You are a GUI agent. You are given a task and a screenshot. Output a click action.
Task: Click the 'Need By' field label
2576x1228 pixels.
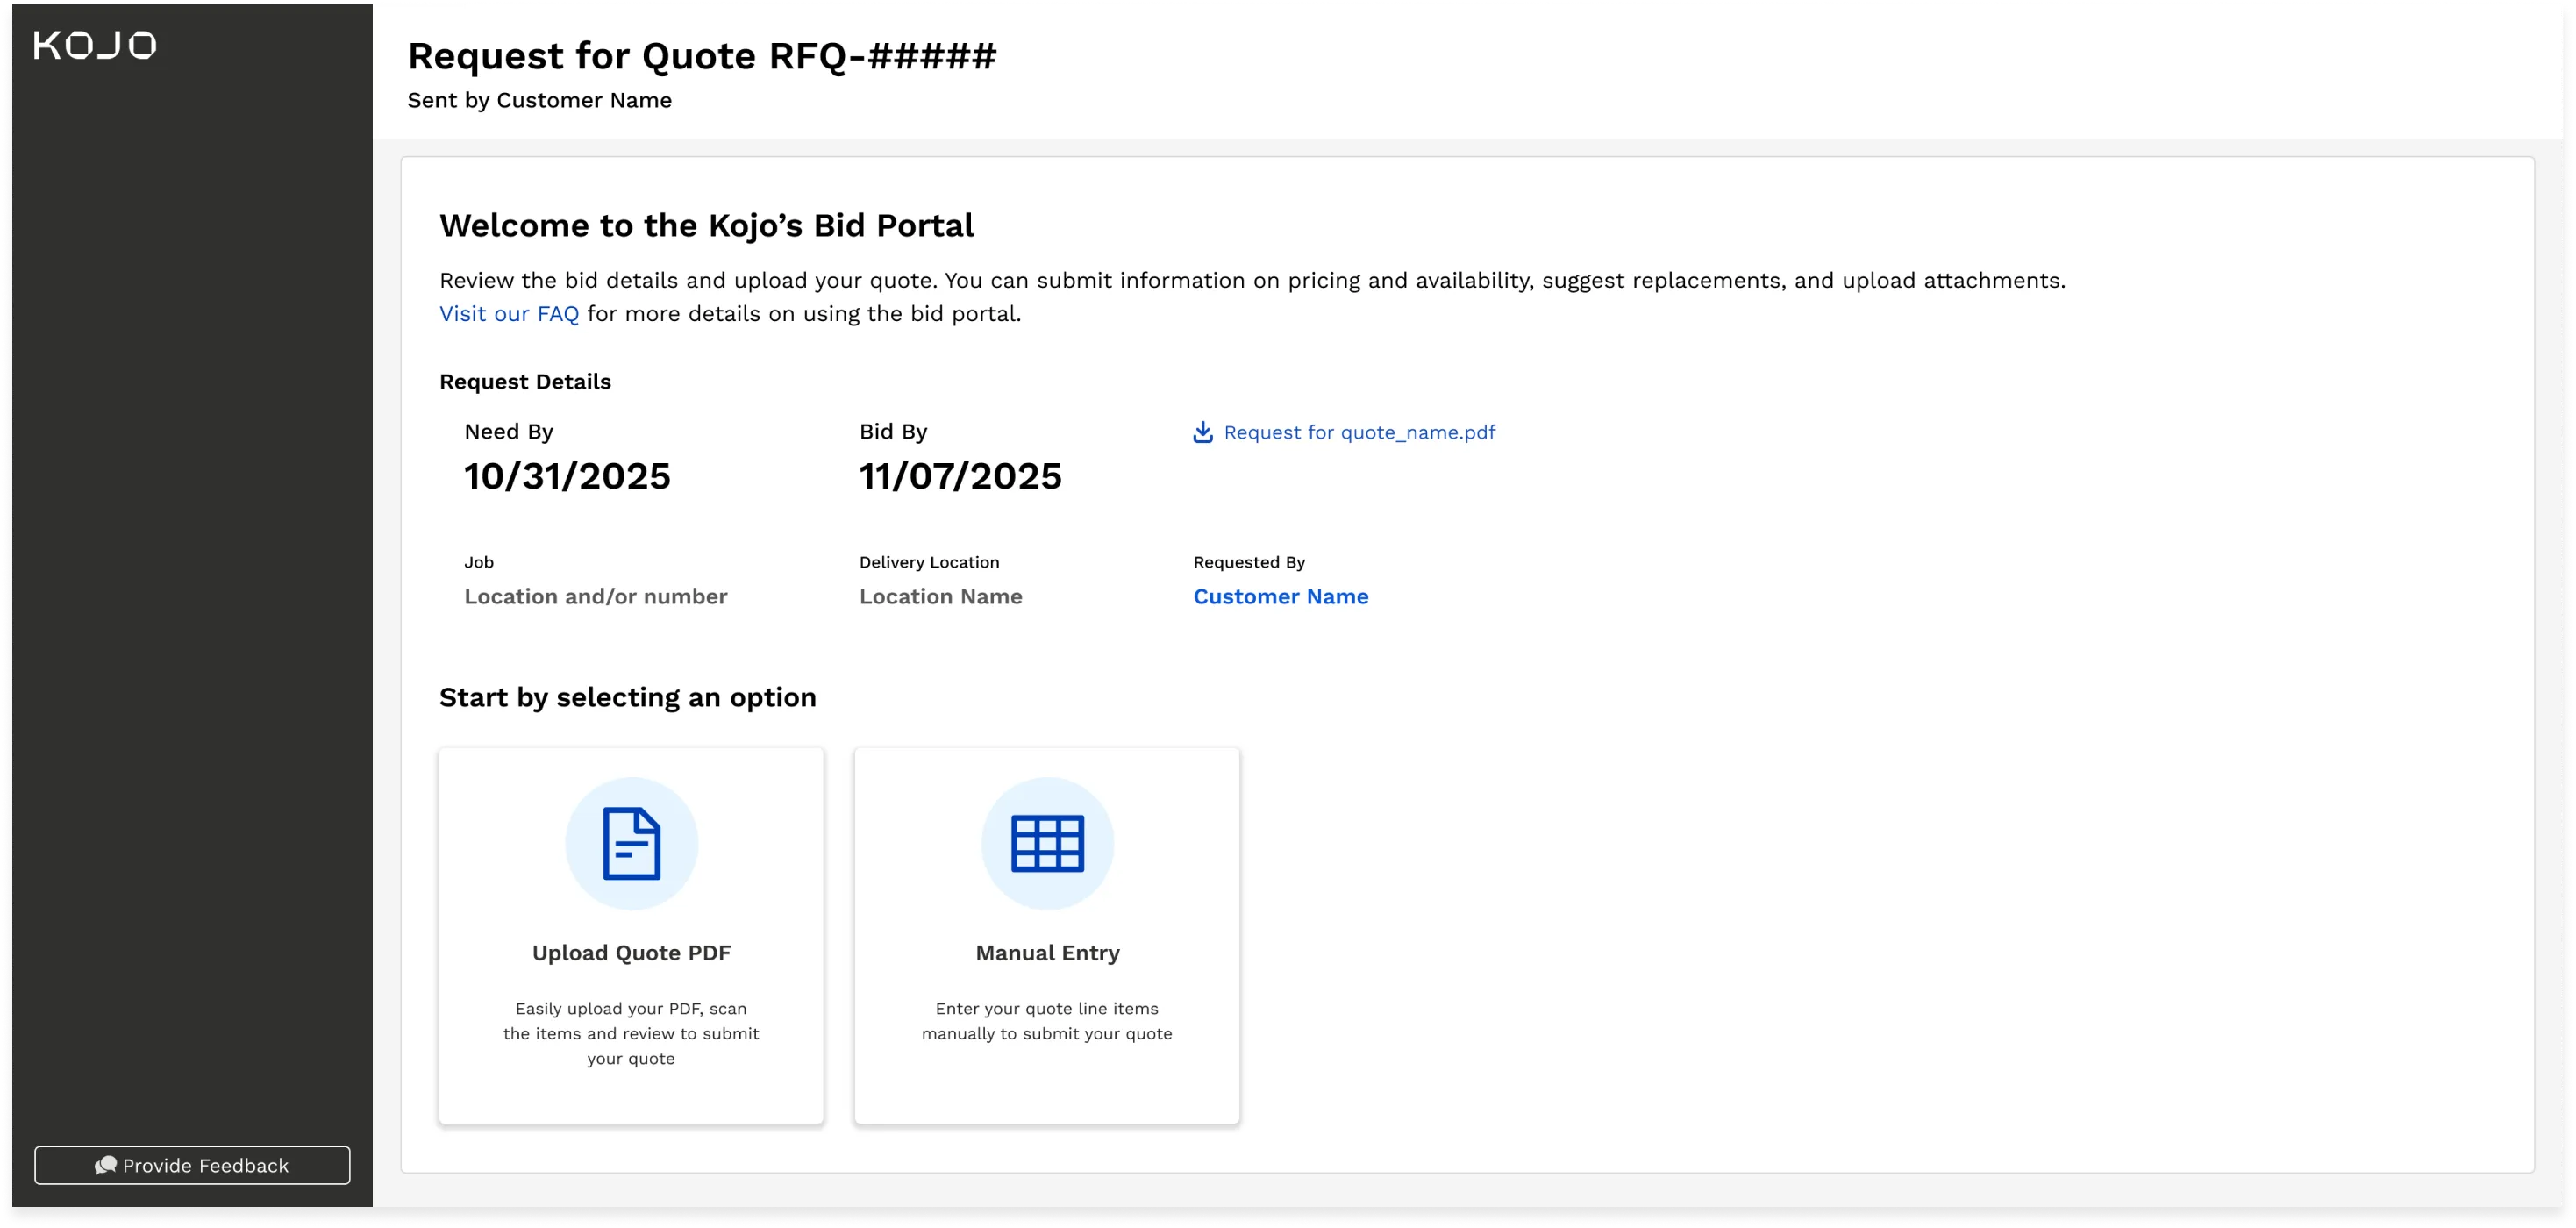[x=508, y=431]
